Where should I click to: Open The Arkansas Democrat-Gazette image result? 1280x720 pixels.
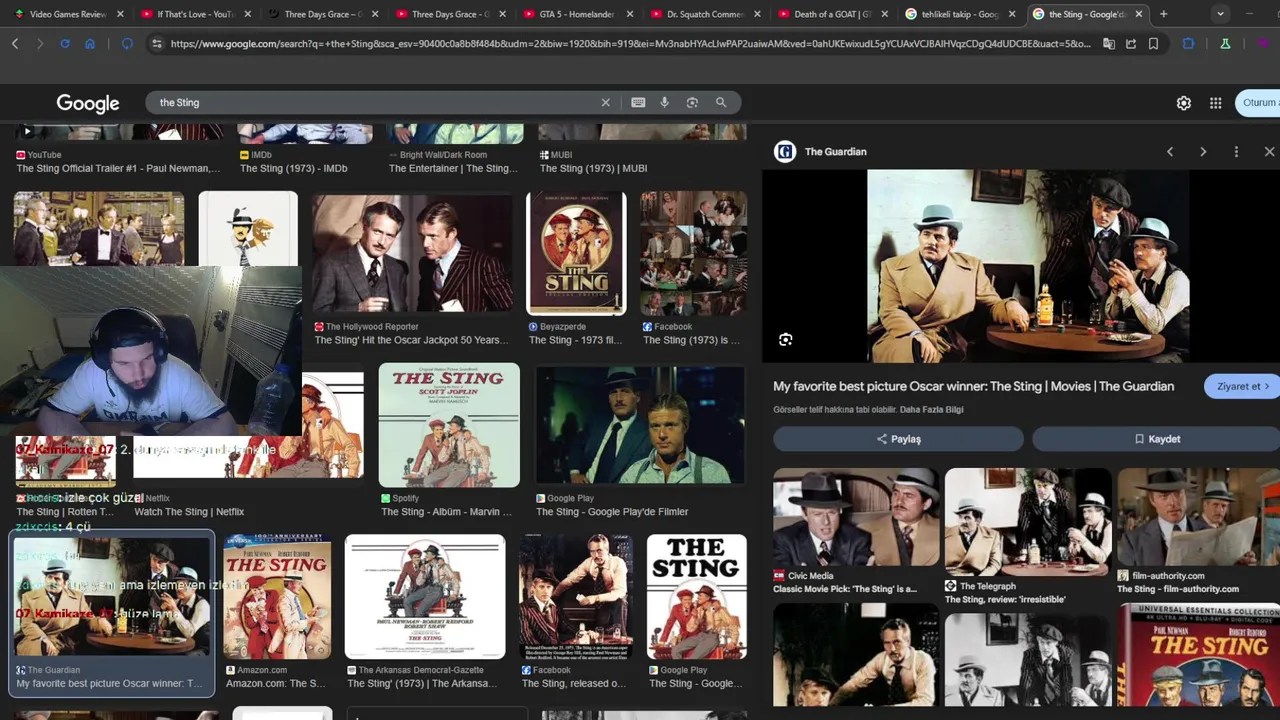425,596
